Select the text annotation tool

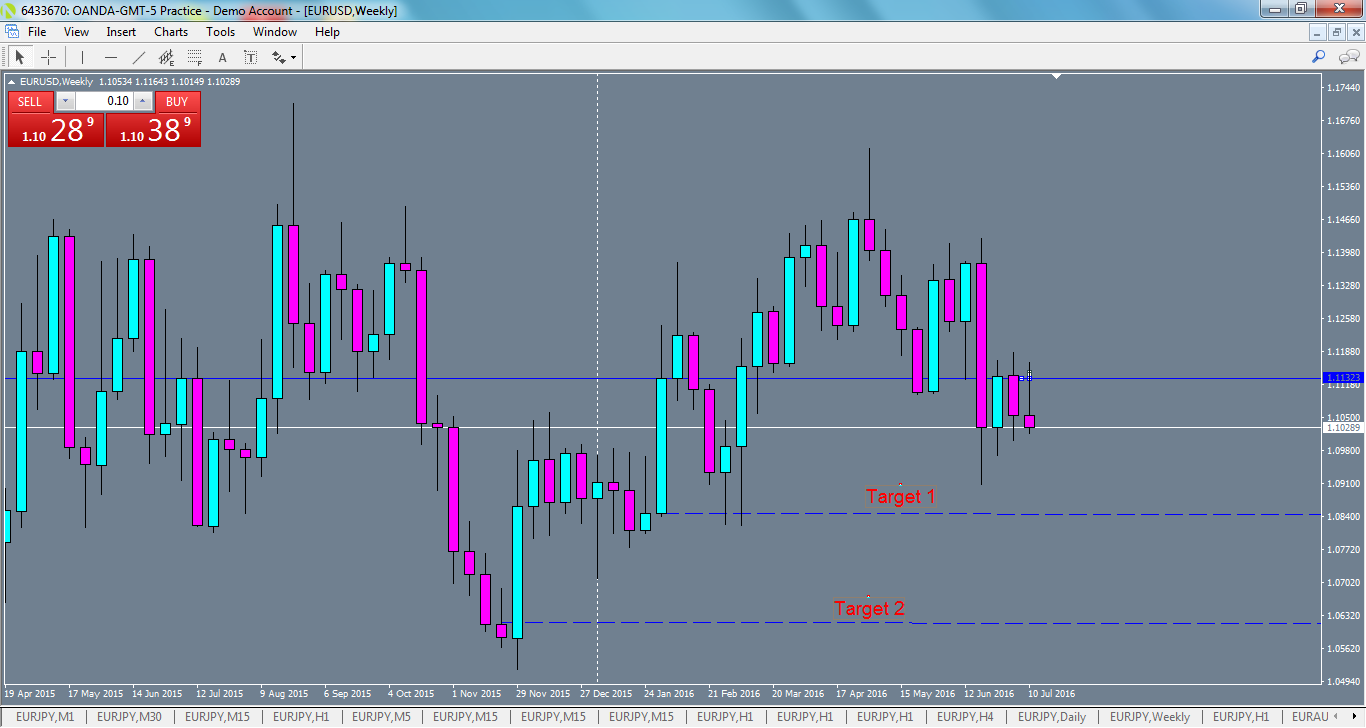click(x=223, y=57)
